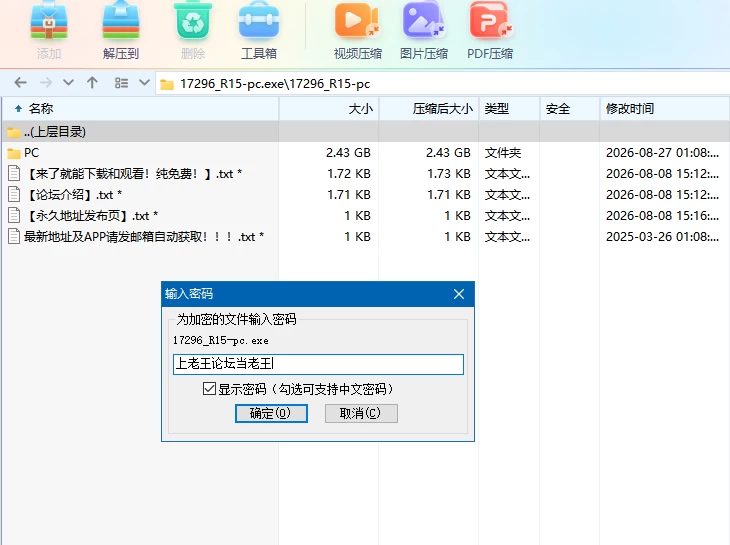Close the Enter Password (输入密码) dialog
Screen dimensions: 730x545
[459, 294]
